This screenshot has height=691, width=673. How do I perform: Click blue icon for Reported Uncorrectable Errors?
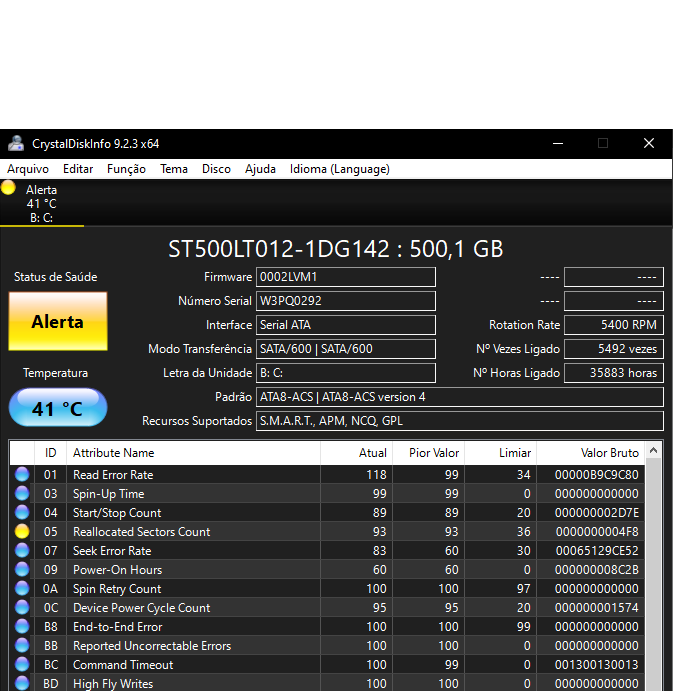[22, 645]
